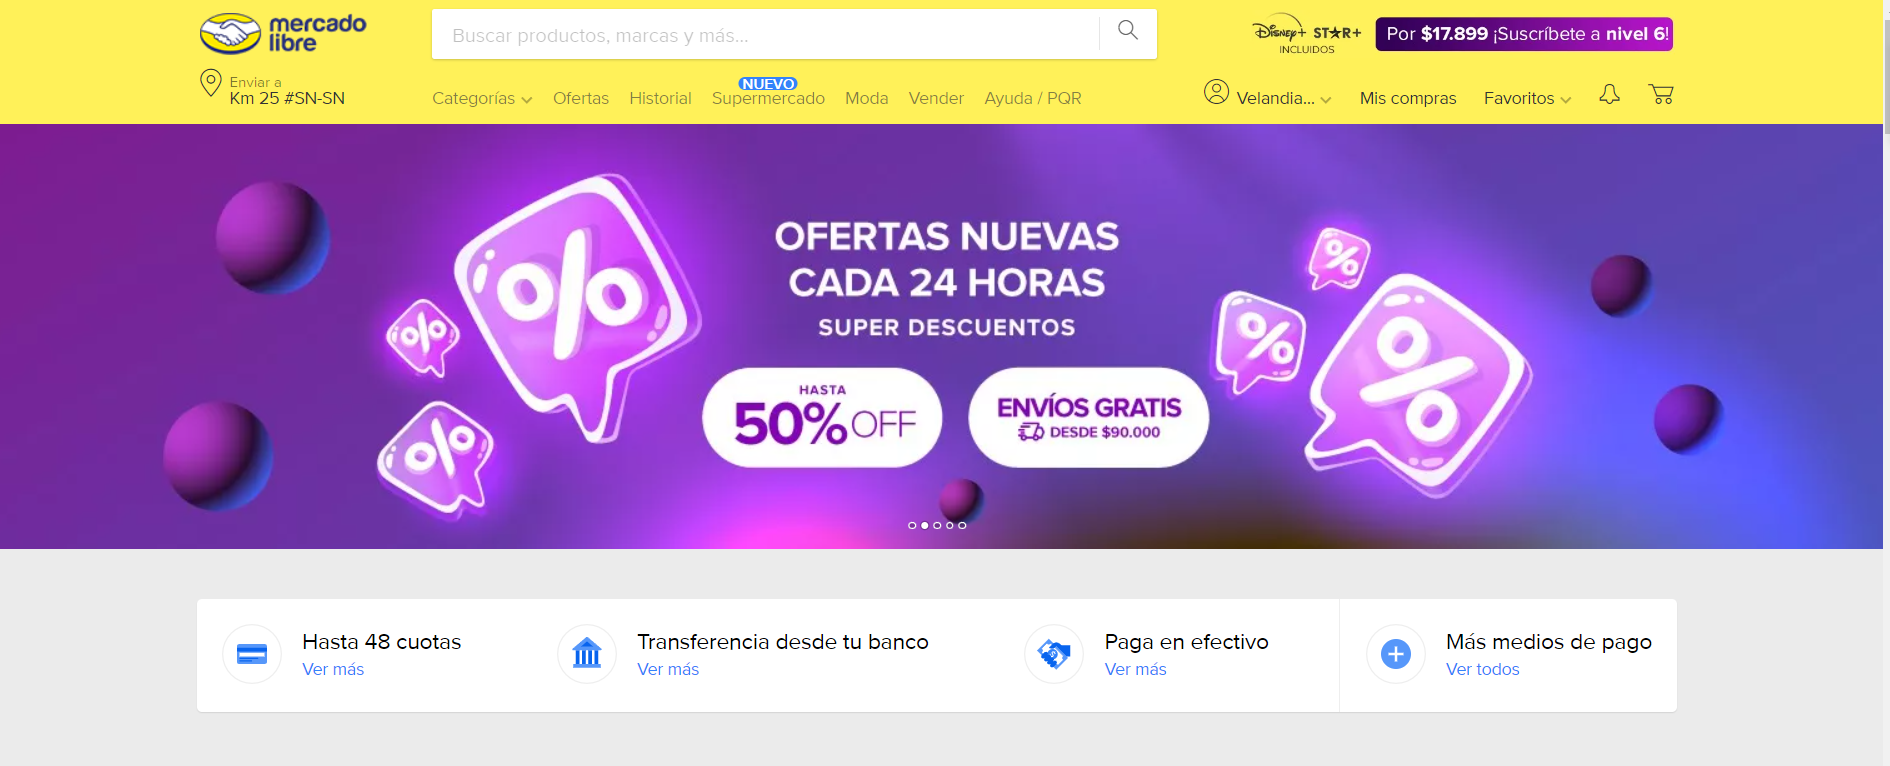
Task: Click the product search field
Action: pyautogui.click(x=765, y=35)
